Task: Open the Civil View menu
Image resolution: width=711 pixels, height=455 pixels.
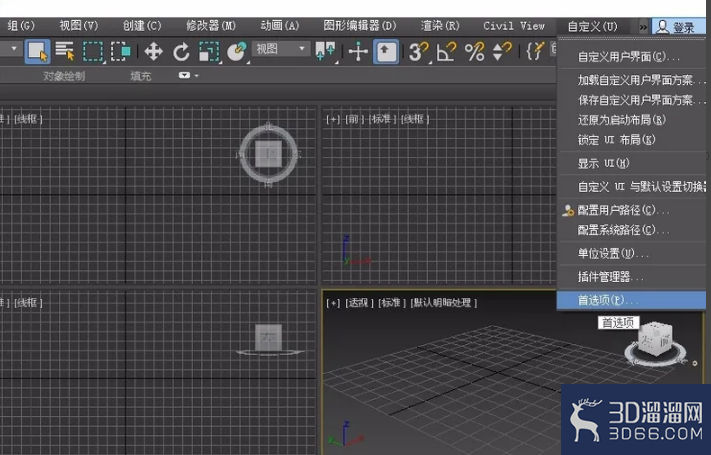Action: (514, 26)
